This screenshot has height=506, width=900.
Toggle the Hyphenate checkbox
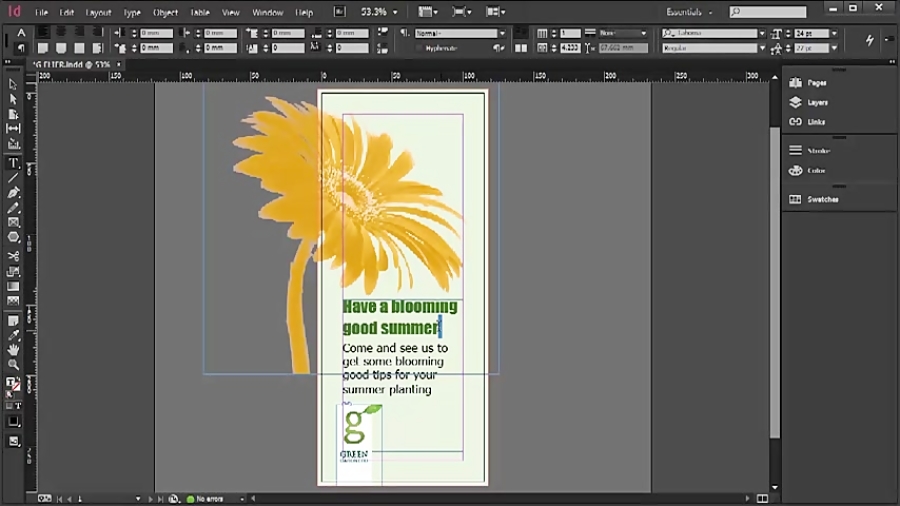tap(420, 49)
